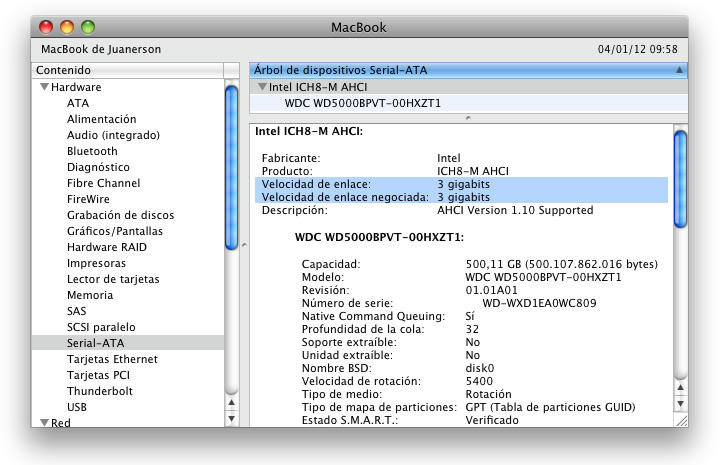Click the details pane scroll down arrow
720x465 pixels.
tap(680, 404)
